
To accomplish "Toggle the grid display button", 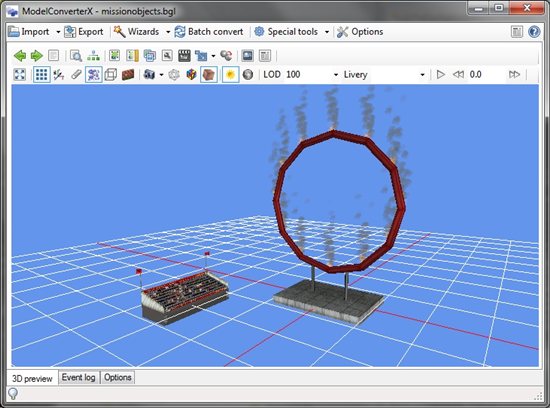I will pos(41,74).
